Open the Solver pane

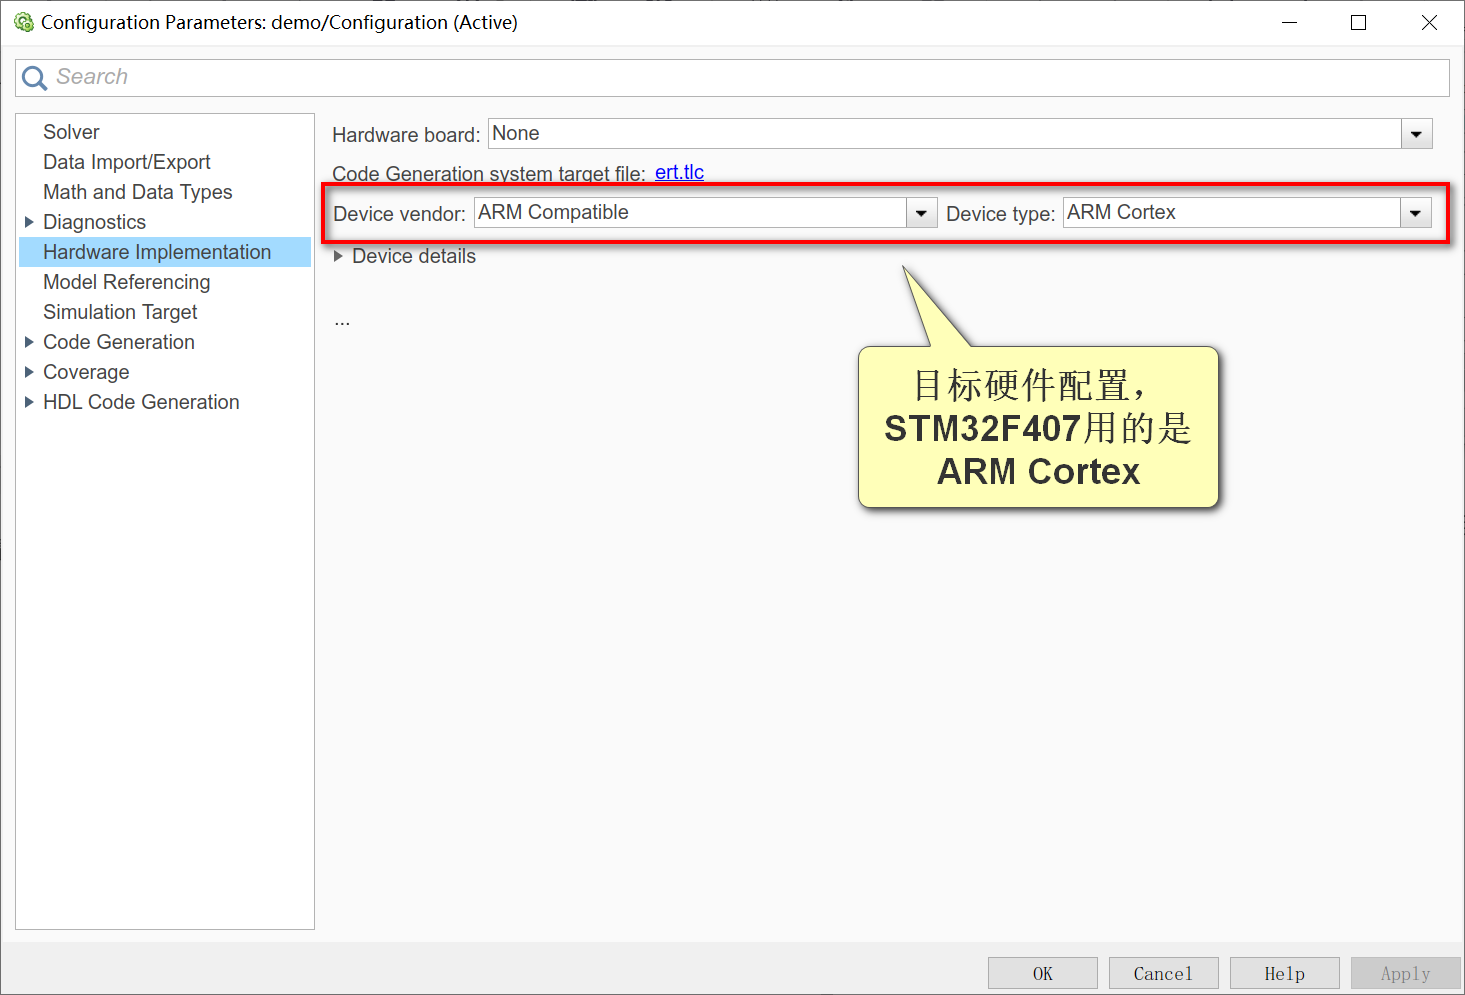71,132
